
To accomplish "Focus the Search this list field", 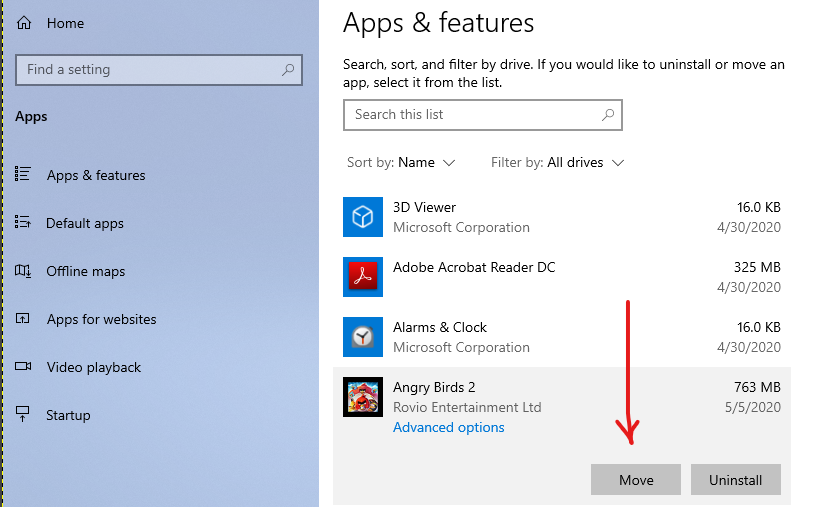I will pos(482,115).
